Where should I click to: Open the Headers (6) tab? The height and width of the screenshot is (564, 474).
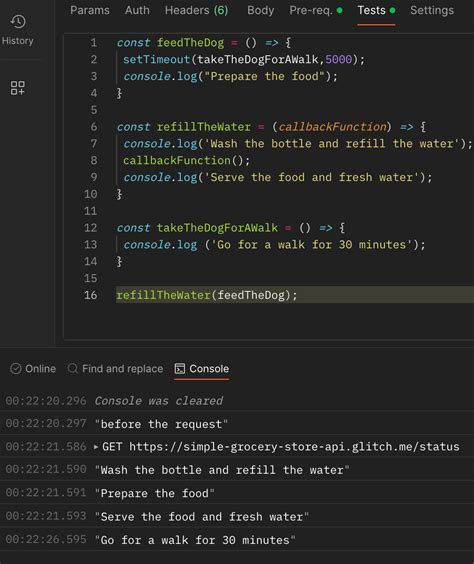tap(196, 10)
